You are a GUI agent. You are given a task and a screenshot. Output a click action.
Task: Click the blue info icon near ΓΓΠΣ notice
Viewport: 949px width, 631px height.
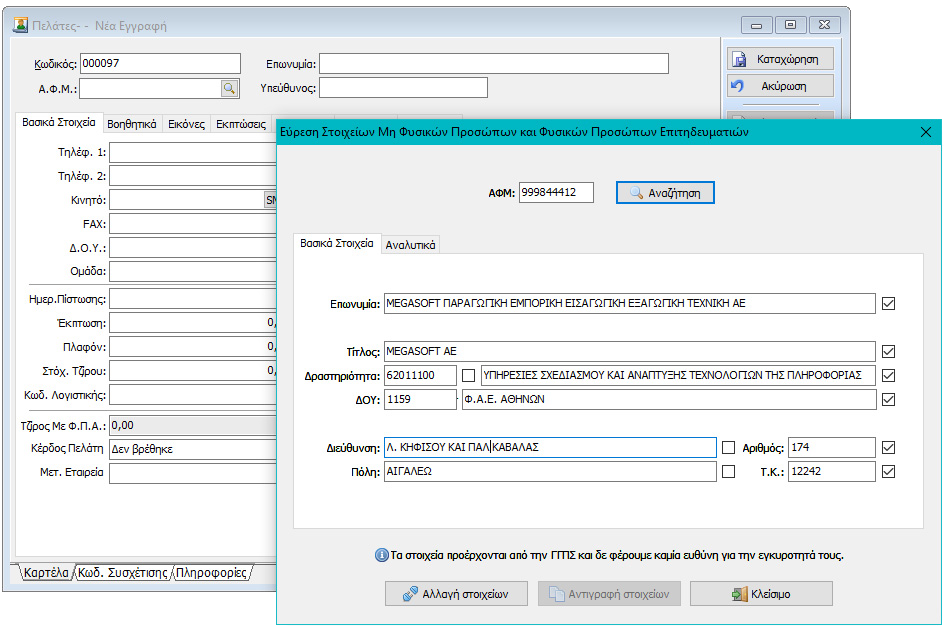[381, 555]
